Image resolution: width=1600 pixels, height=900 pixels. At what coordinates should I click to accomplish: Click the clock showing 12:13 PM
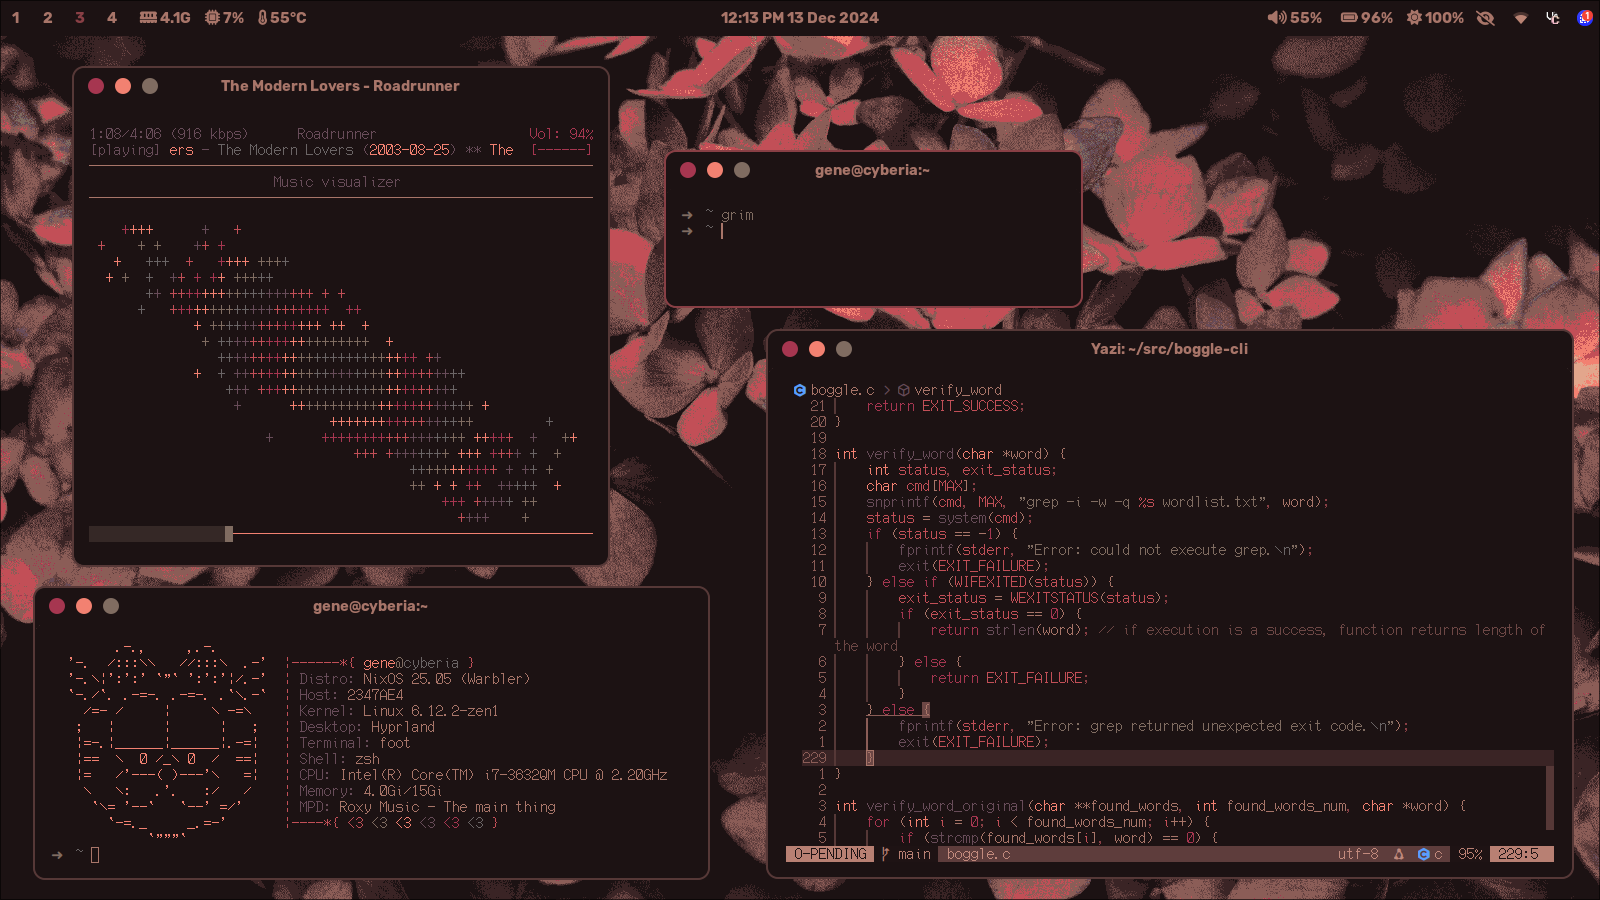(x=799, y=18)
